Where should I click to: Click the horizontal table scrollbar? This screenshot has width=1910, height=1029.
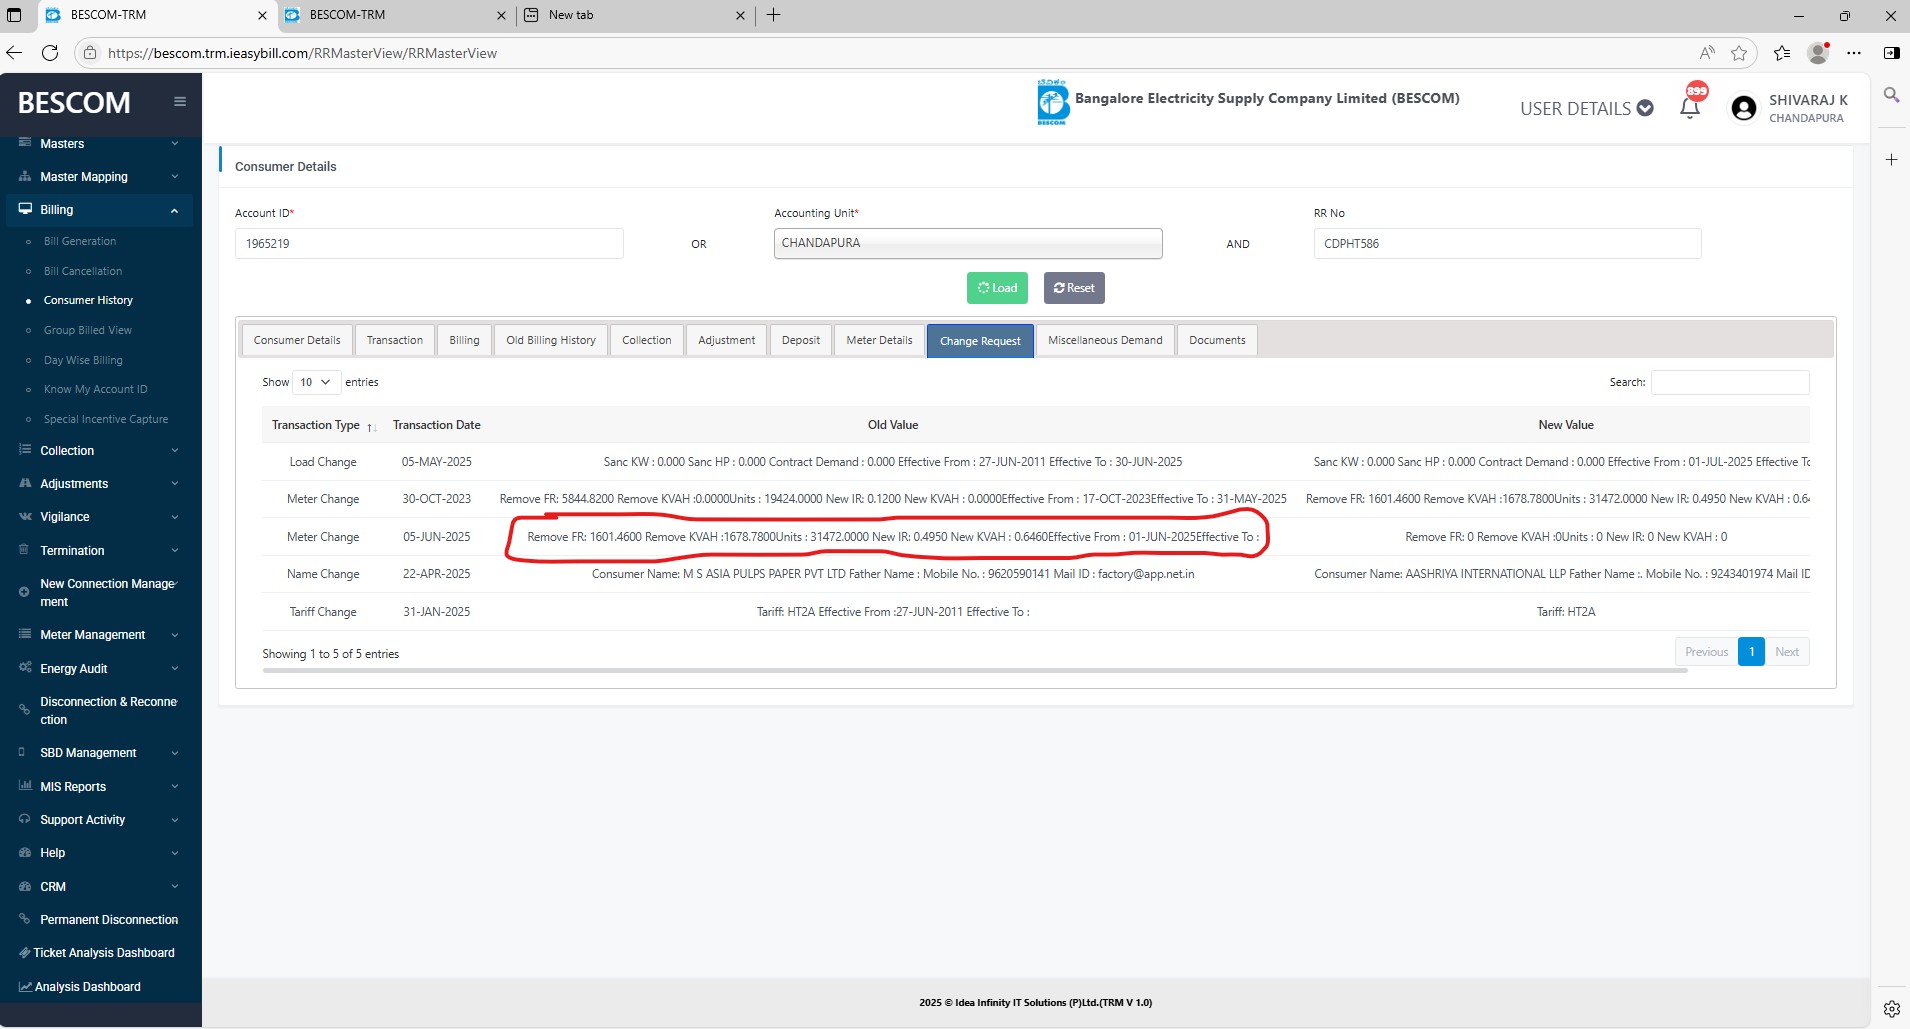975,671
